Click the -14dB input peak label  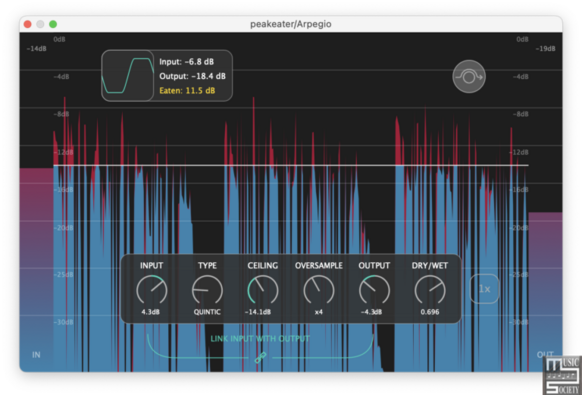pos(36,49)
